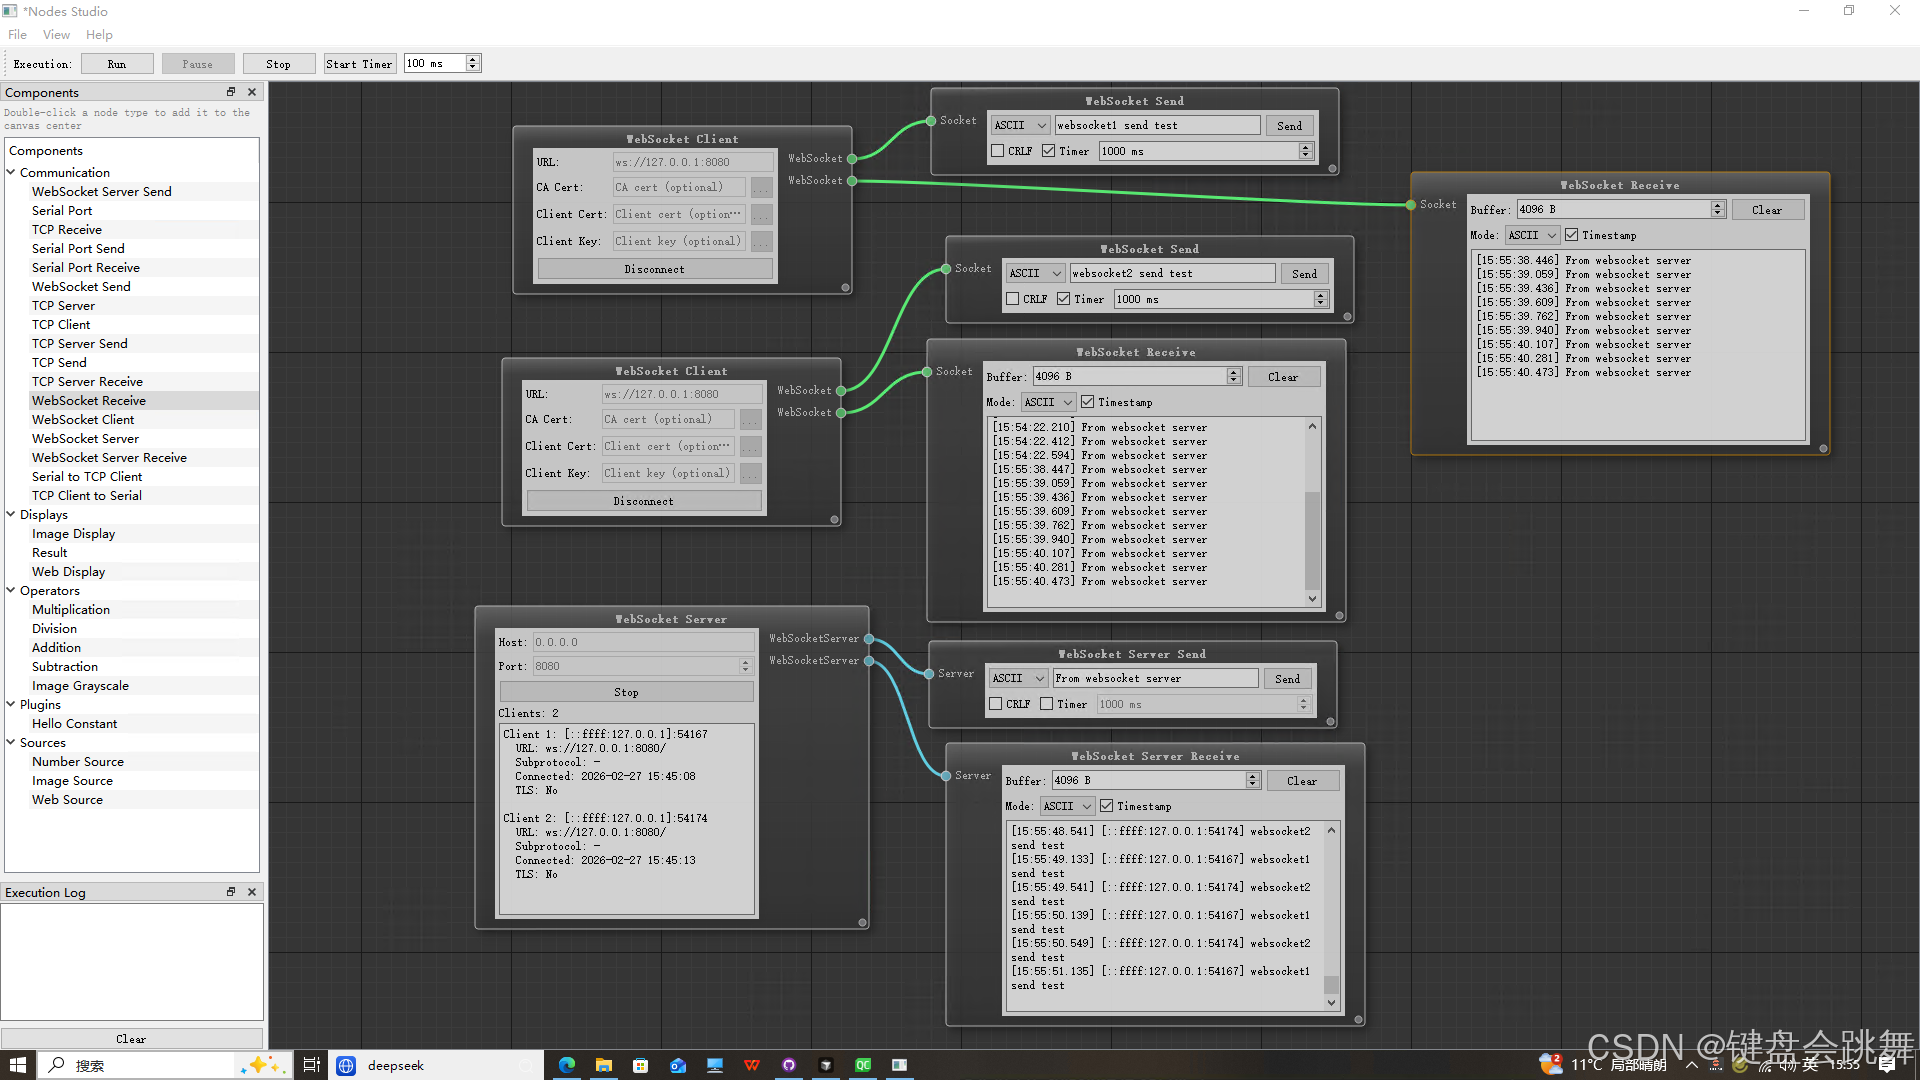Open File Explorer from the taskbar

(x=604, y=1065)
